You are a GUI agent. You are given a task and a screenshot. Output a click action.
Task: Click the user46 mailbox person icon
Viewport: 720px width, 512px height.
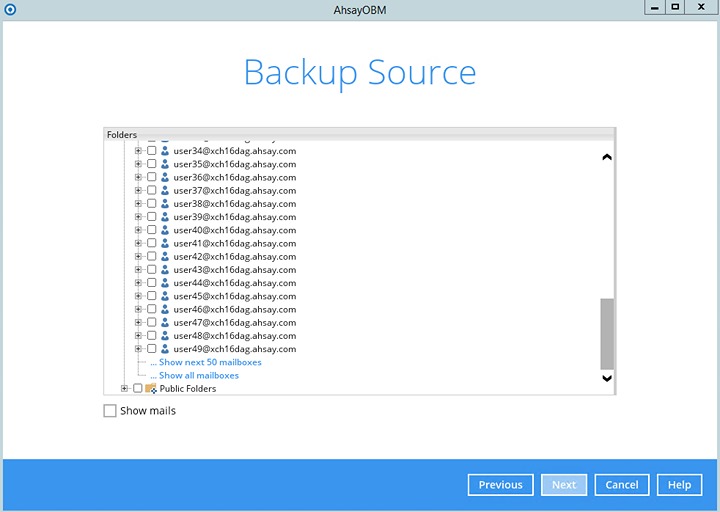[x=165, y=310]
